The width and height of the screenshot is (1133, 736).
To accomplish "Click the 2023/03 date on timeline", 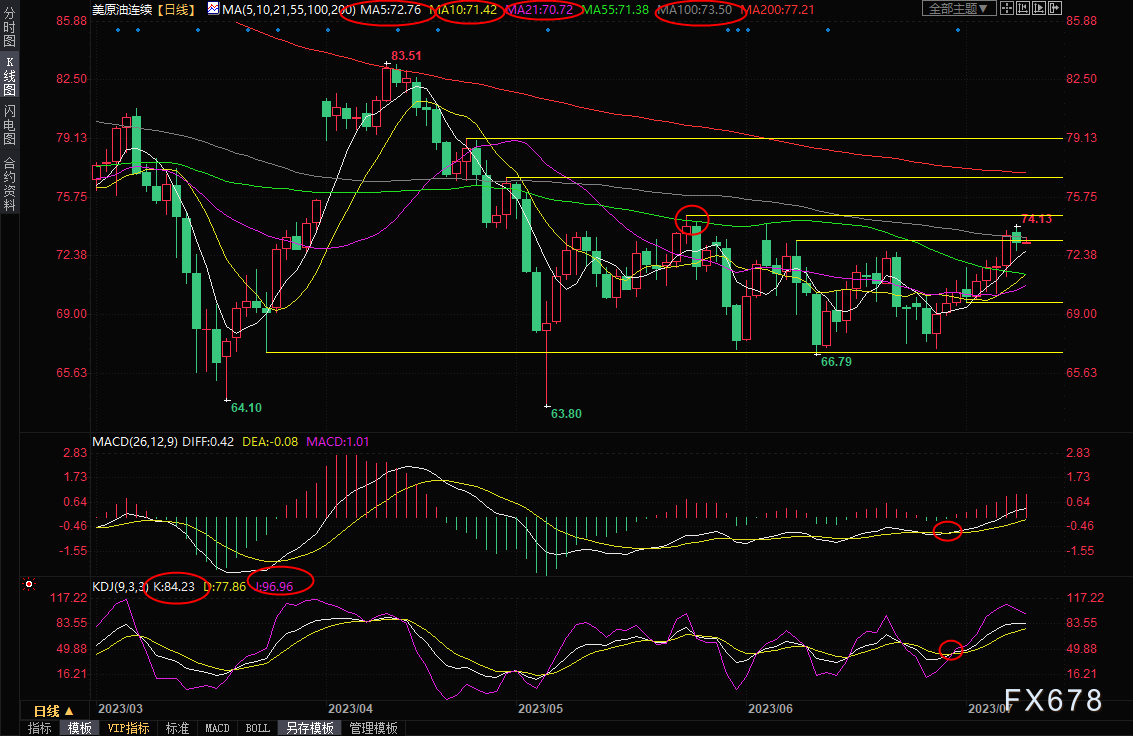I will [121, 709].
